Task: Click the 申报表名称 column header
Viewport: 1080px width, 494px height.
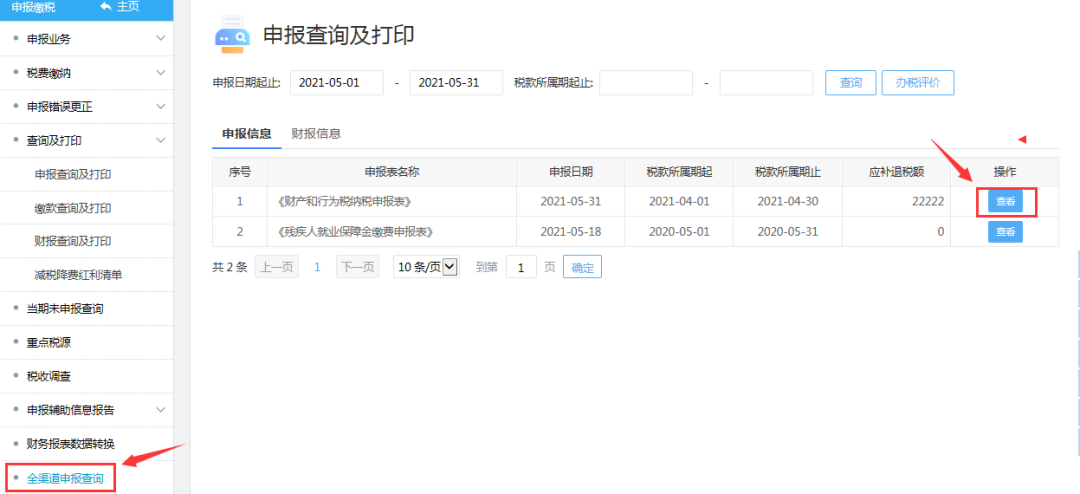Action: click(392, 172)
